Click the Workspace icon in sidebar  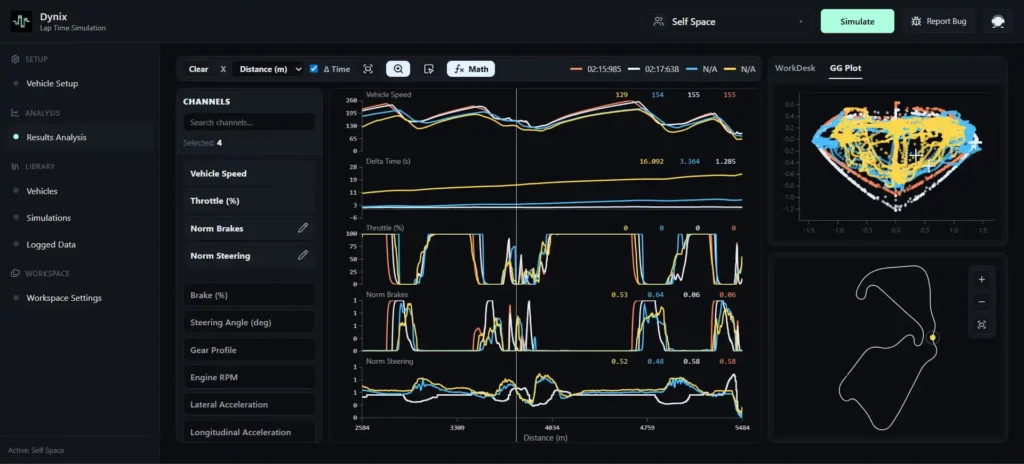point(15,273)
